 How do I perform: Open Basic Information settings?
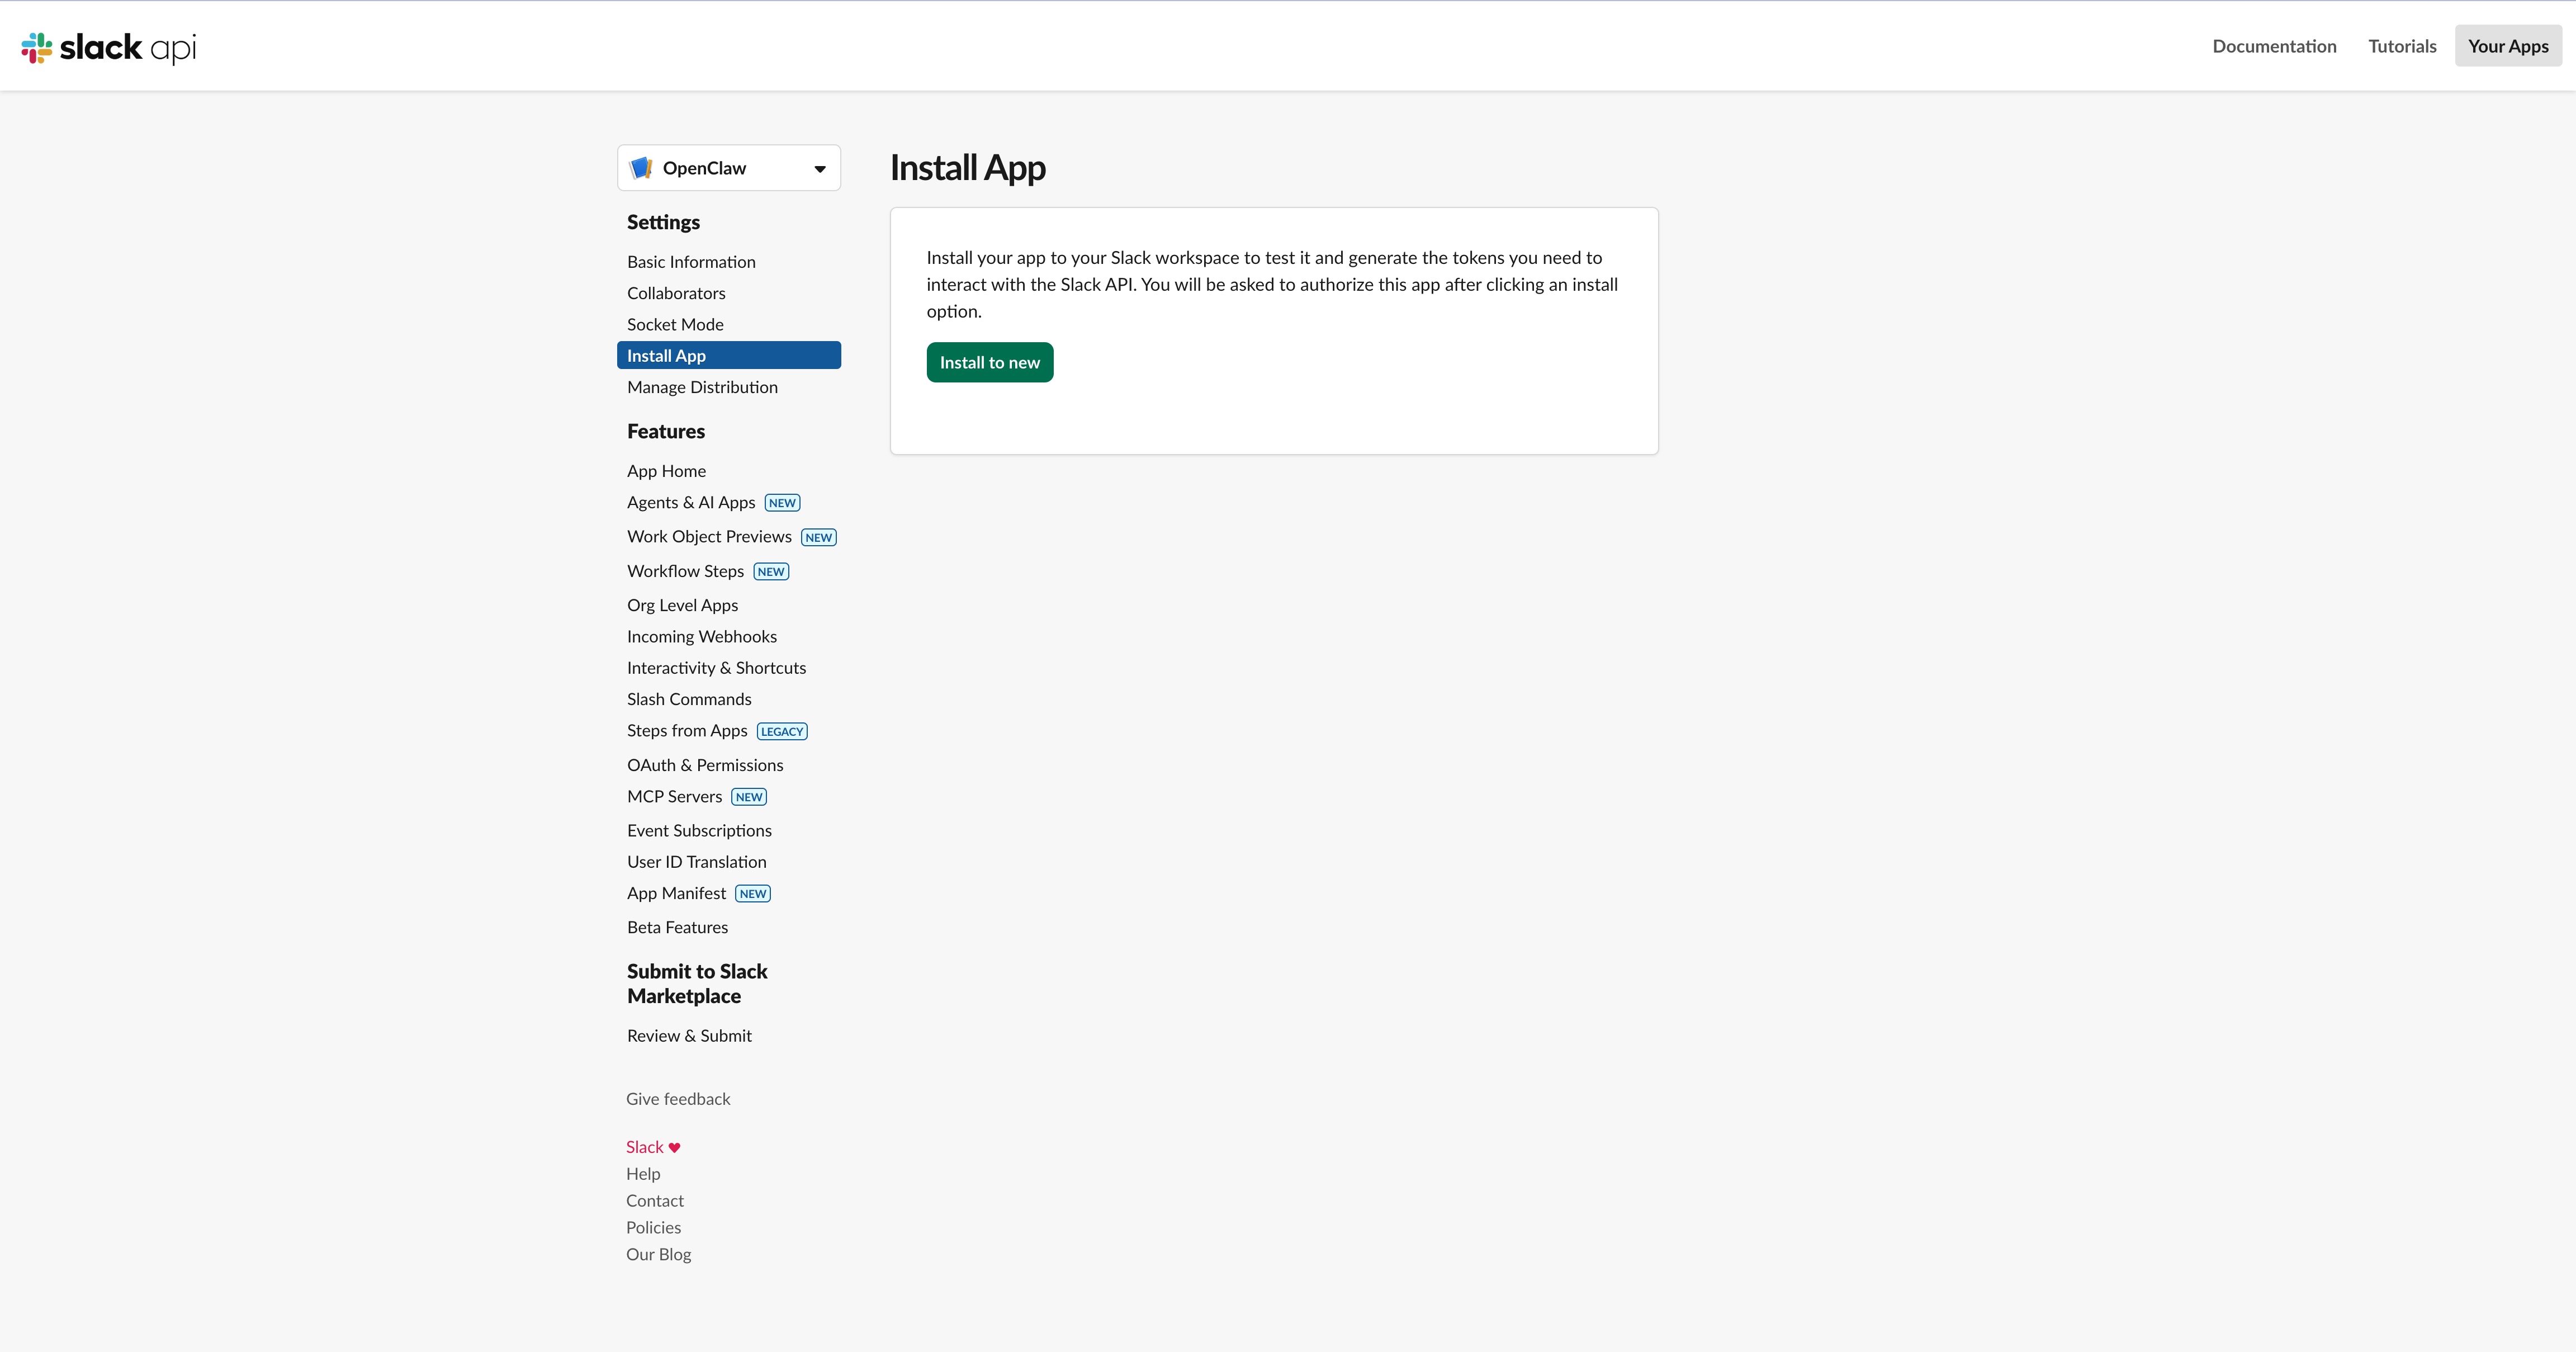tap(691, 262)
